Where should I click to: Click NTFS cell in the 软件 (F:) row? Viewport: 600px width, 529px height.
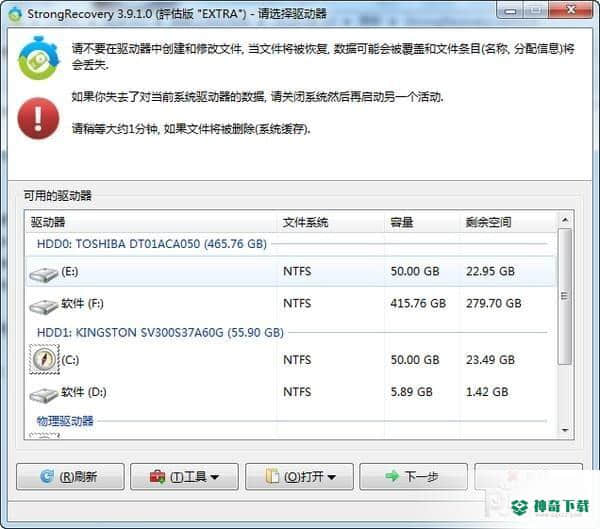click(x=297, y=304)
